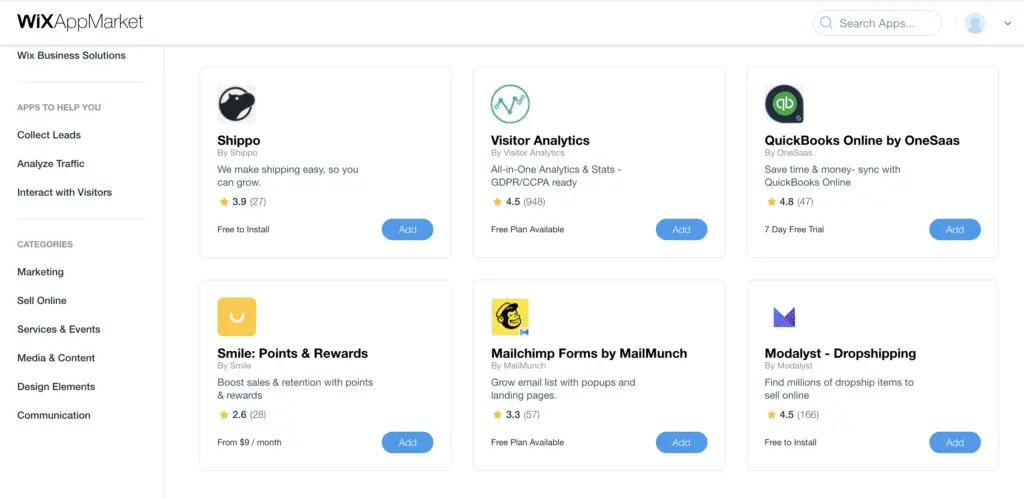Focus the Search Apps input field
Image resolution: width=1024 pixels, height=499 pixels.
coord(877,23)
